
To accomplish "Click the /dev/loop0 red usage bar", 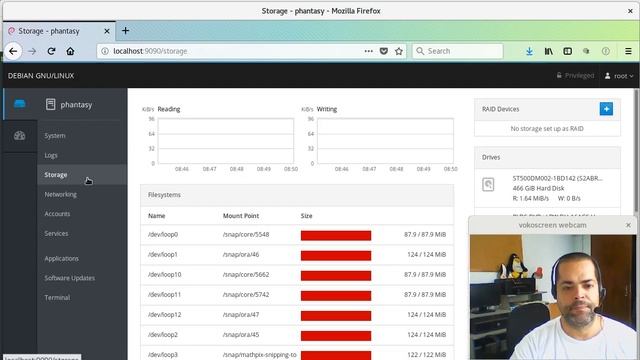I will (x=336, y=235).
